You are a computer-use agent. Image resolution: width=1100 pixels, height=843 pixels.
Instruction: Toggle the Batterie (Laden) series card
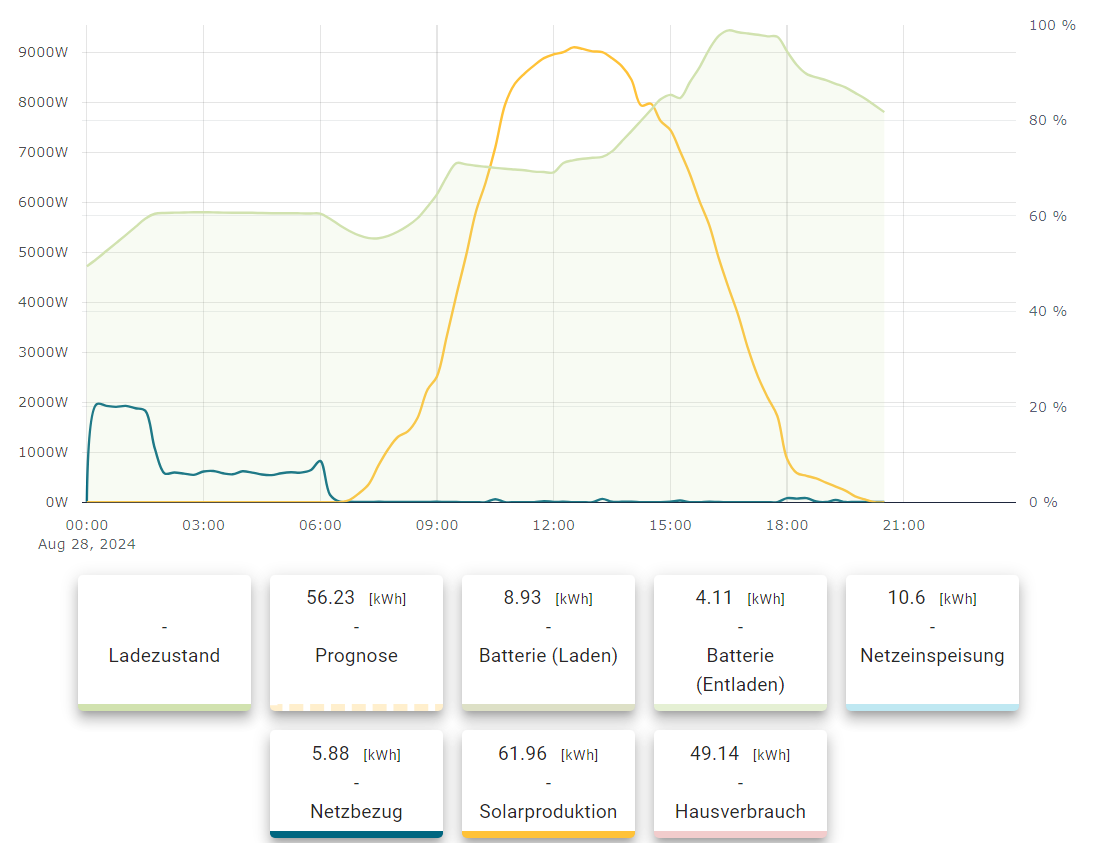pos(548,642)
